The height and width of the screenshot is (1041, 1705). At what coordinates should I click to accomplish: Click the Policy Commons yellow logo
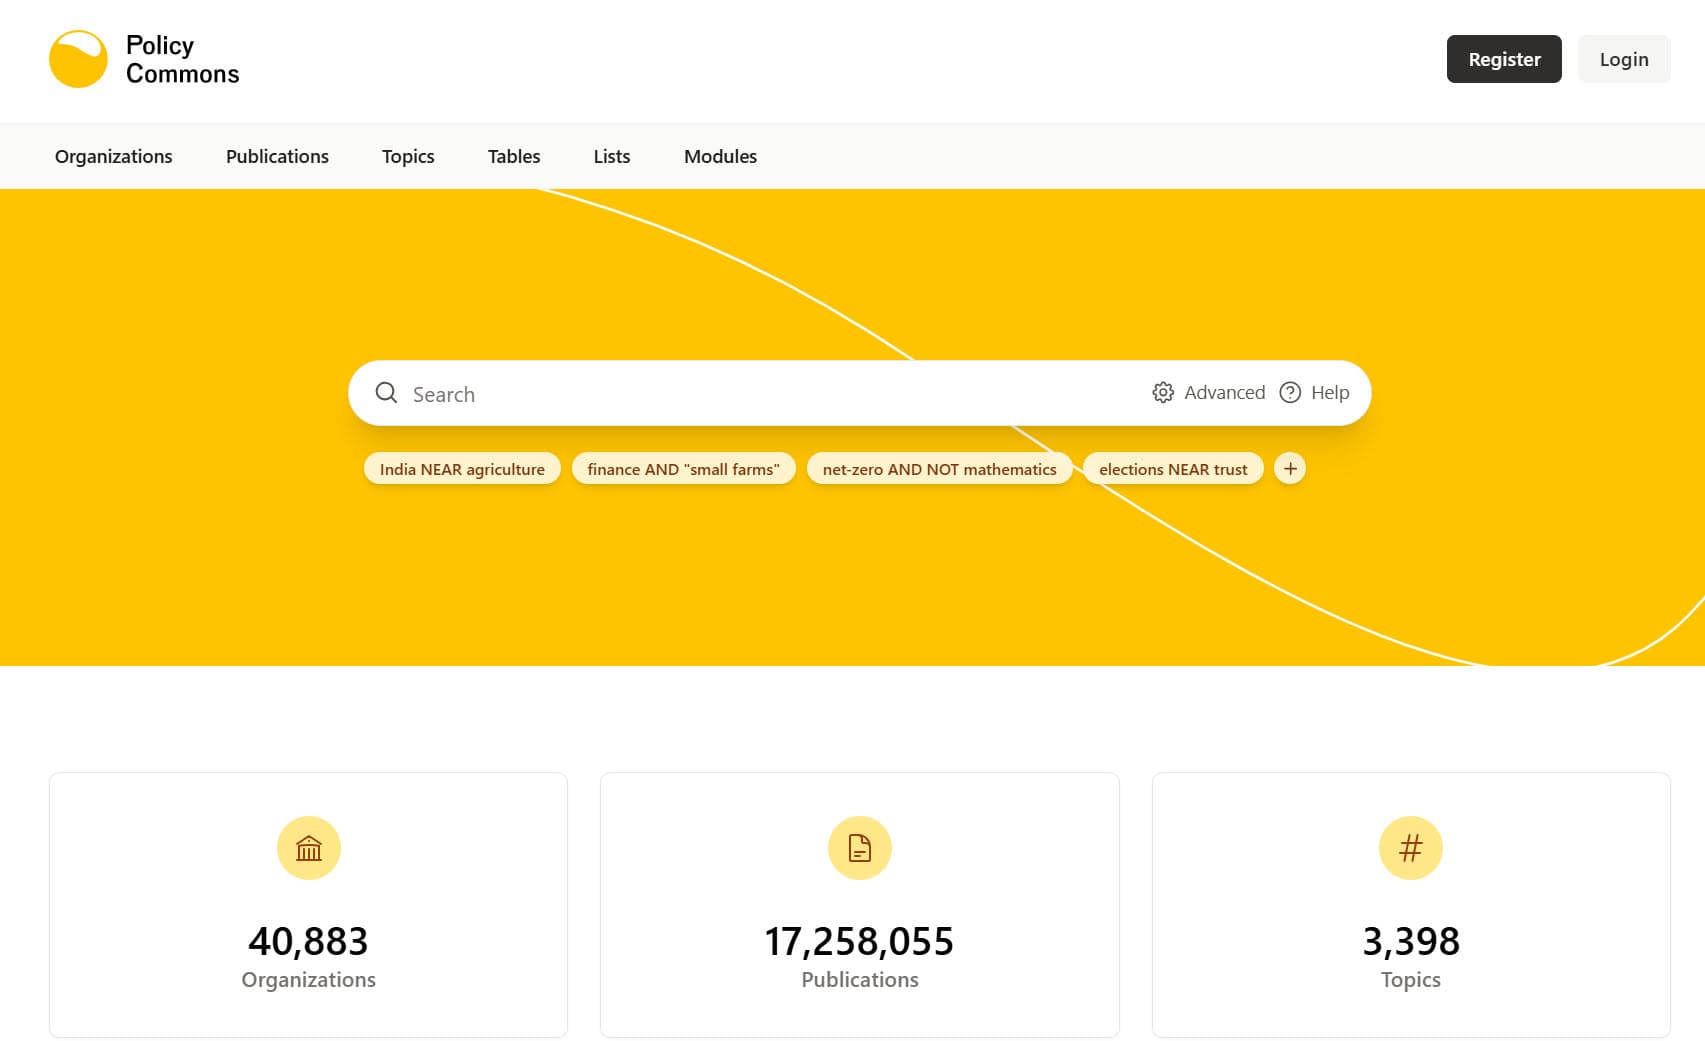pos(78,59)
